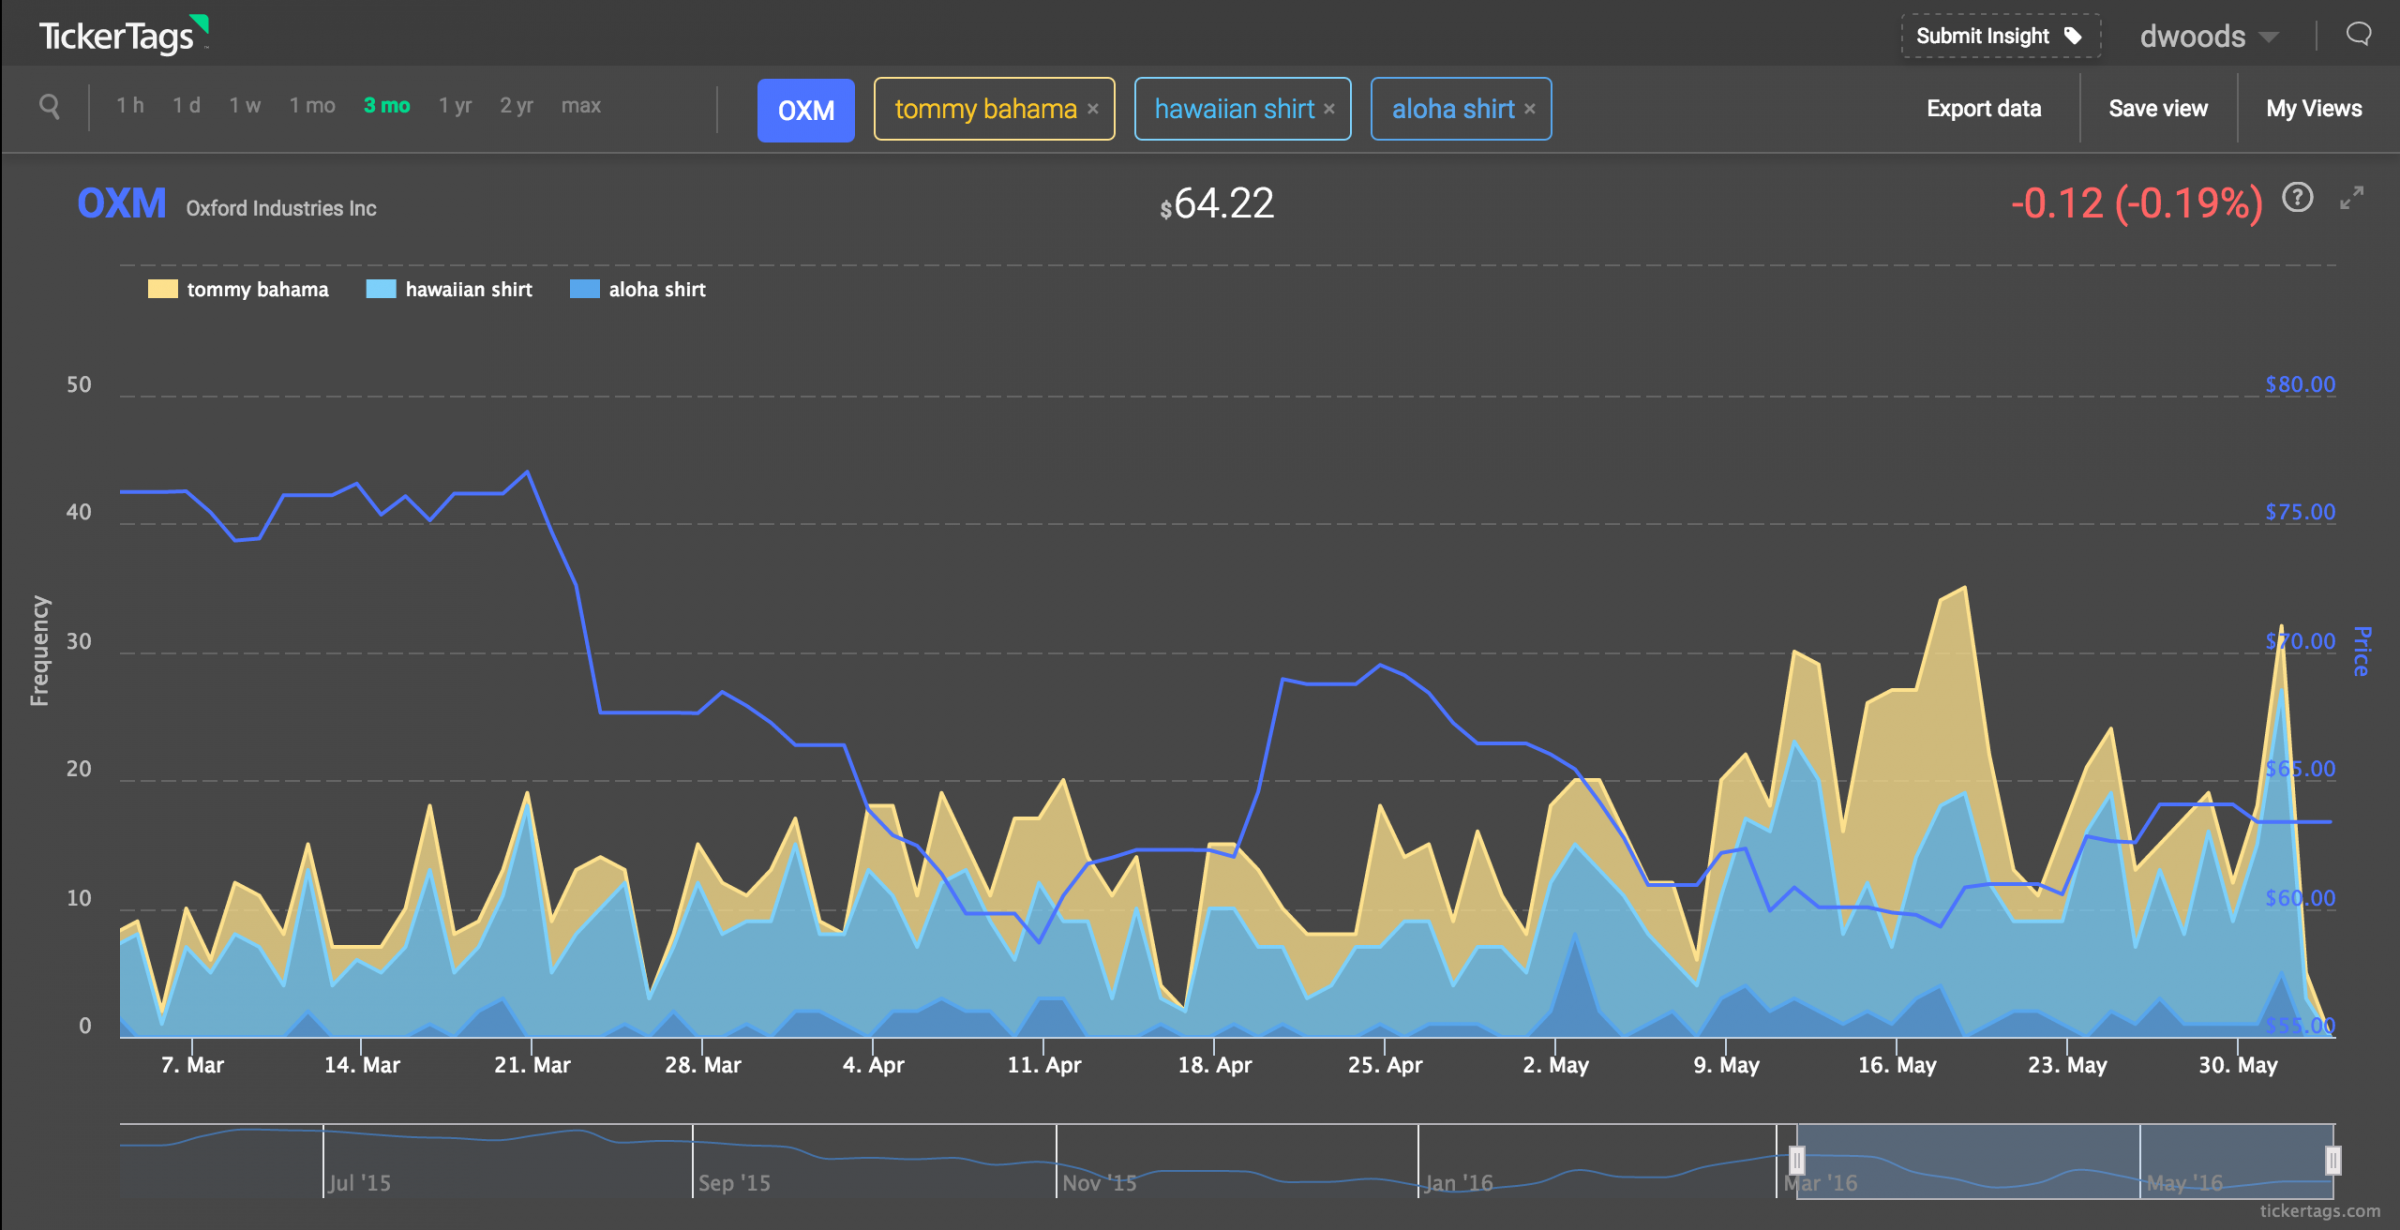Open the dwoods user dropdown

pos(2209,37)
